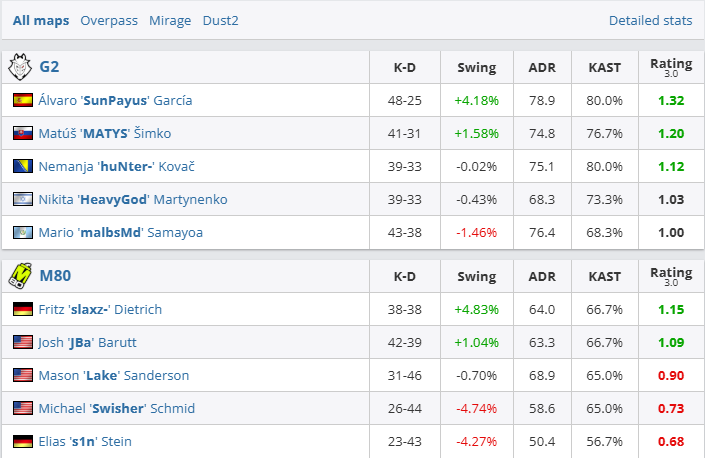The height and width of the screenshot is (458, 705).
Task: Click the Swing column header in G2 table
Action: coord(476,68)
